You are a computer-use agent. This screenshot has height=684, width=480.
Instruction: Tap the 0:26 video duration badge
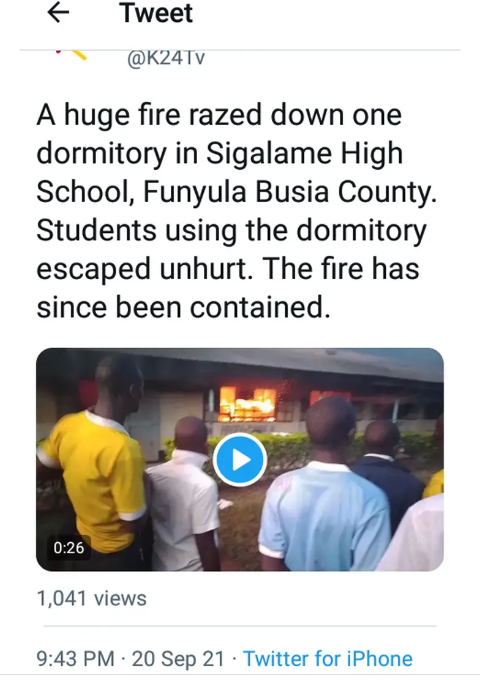coord(69,547)
